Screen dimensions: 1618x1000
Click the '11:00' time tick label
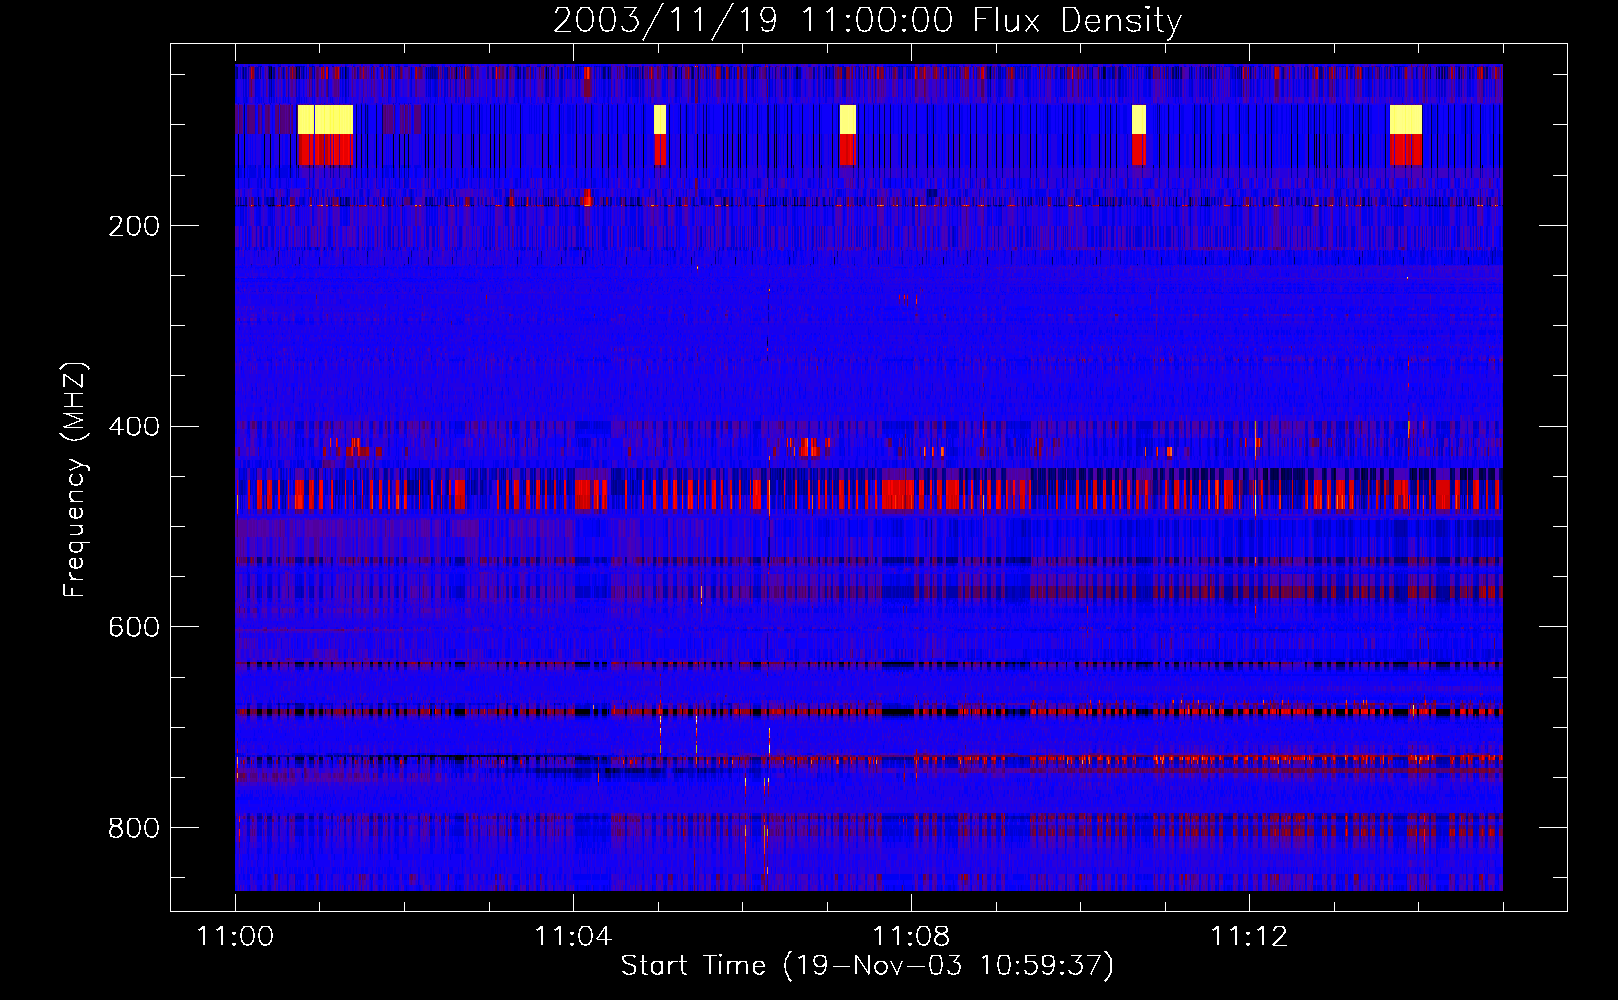[235, 937]
